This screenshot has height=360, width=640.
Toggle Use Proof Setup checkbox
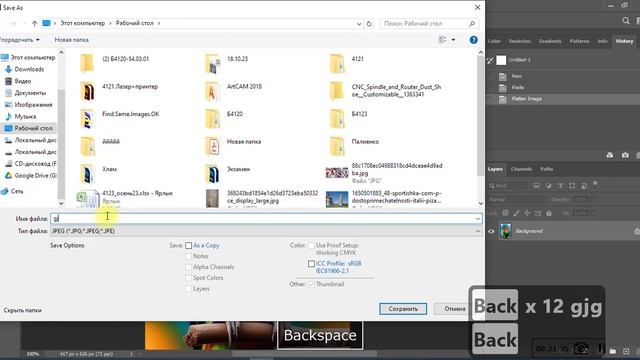(x=311, y=246)
